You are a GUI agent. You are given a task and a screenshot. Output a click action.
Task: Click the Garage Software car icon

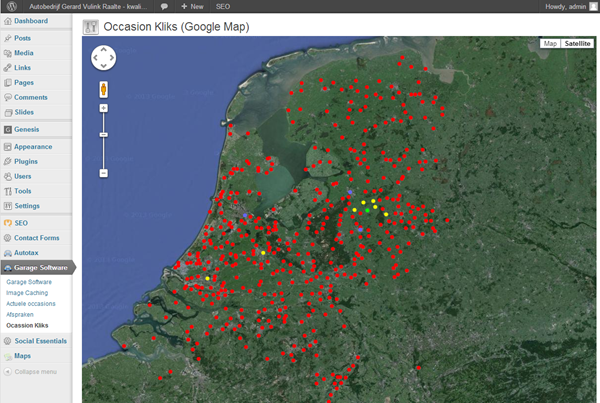click(8, 268)
